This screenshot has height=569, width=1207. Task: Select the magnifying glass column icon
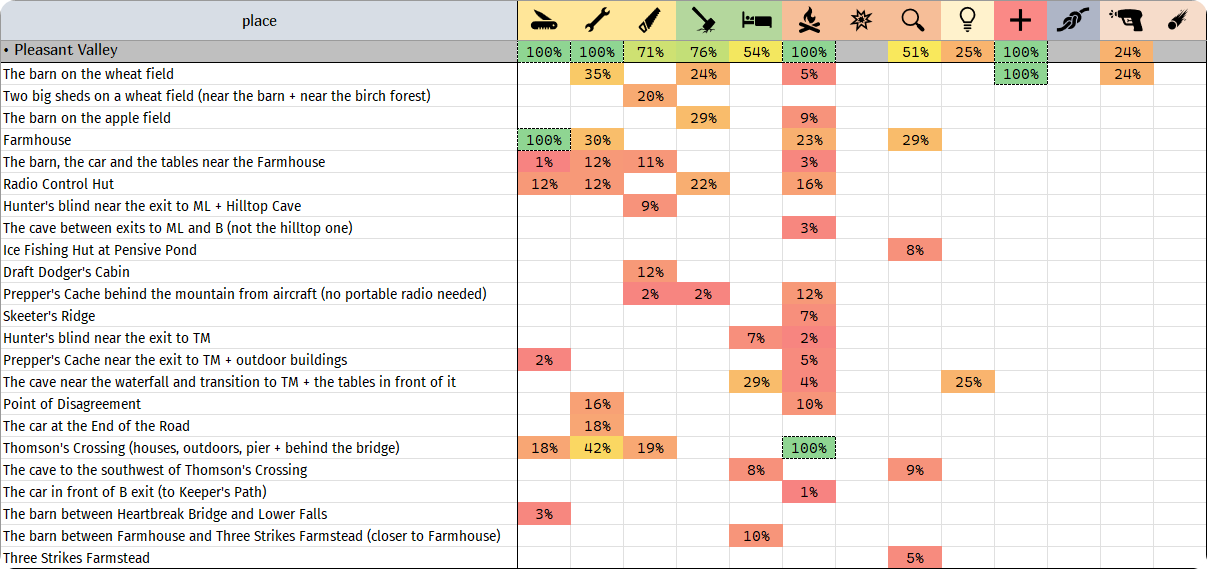pyautogui.click(x=914, y=21)
